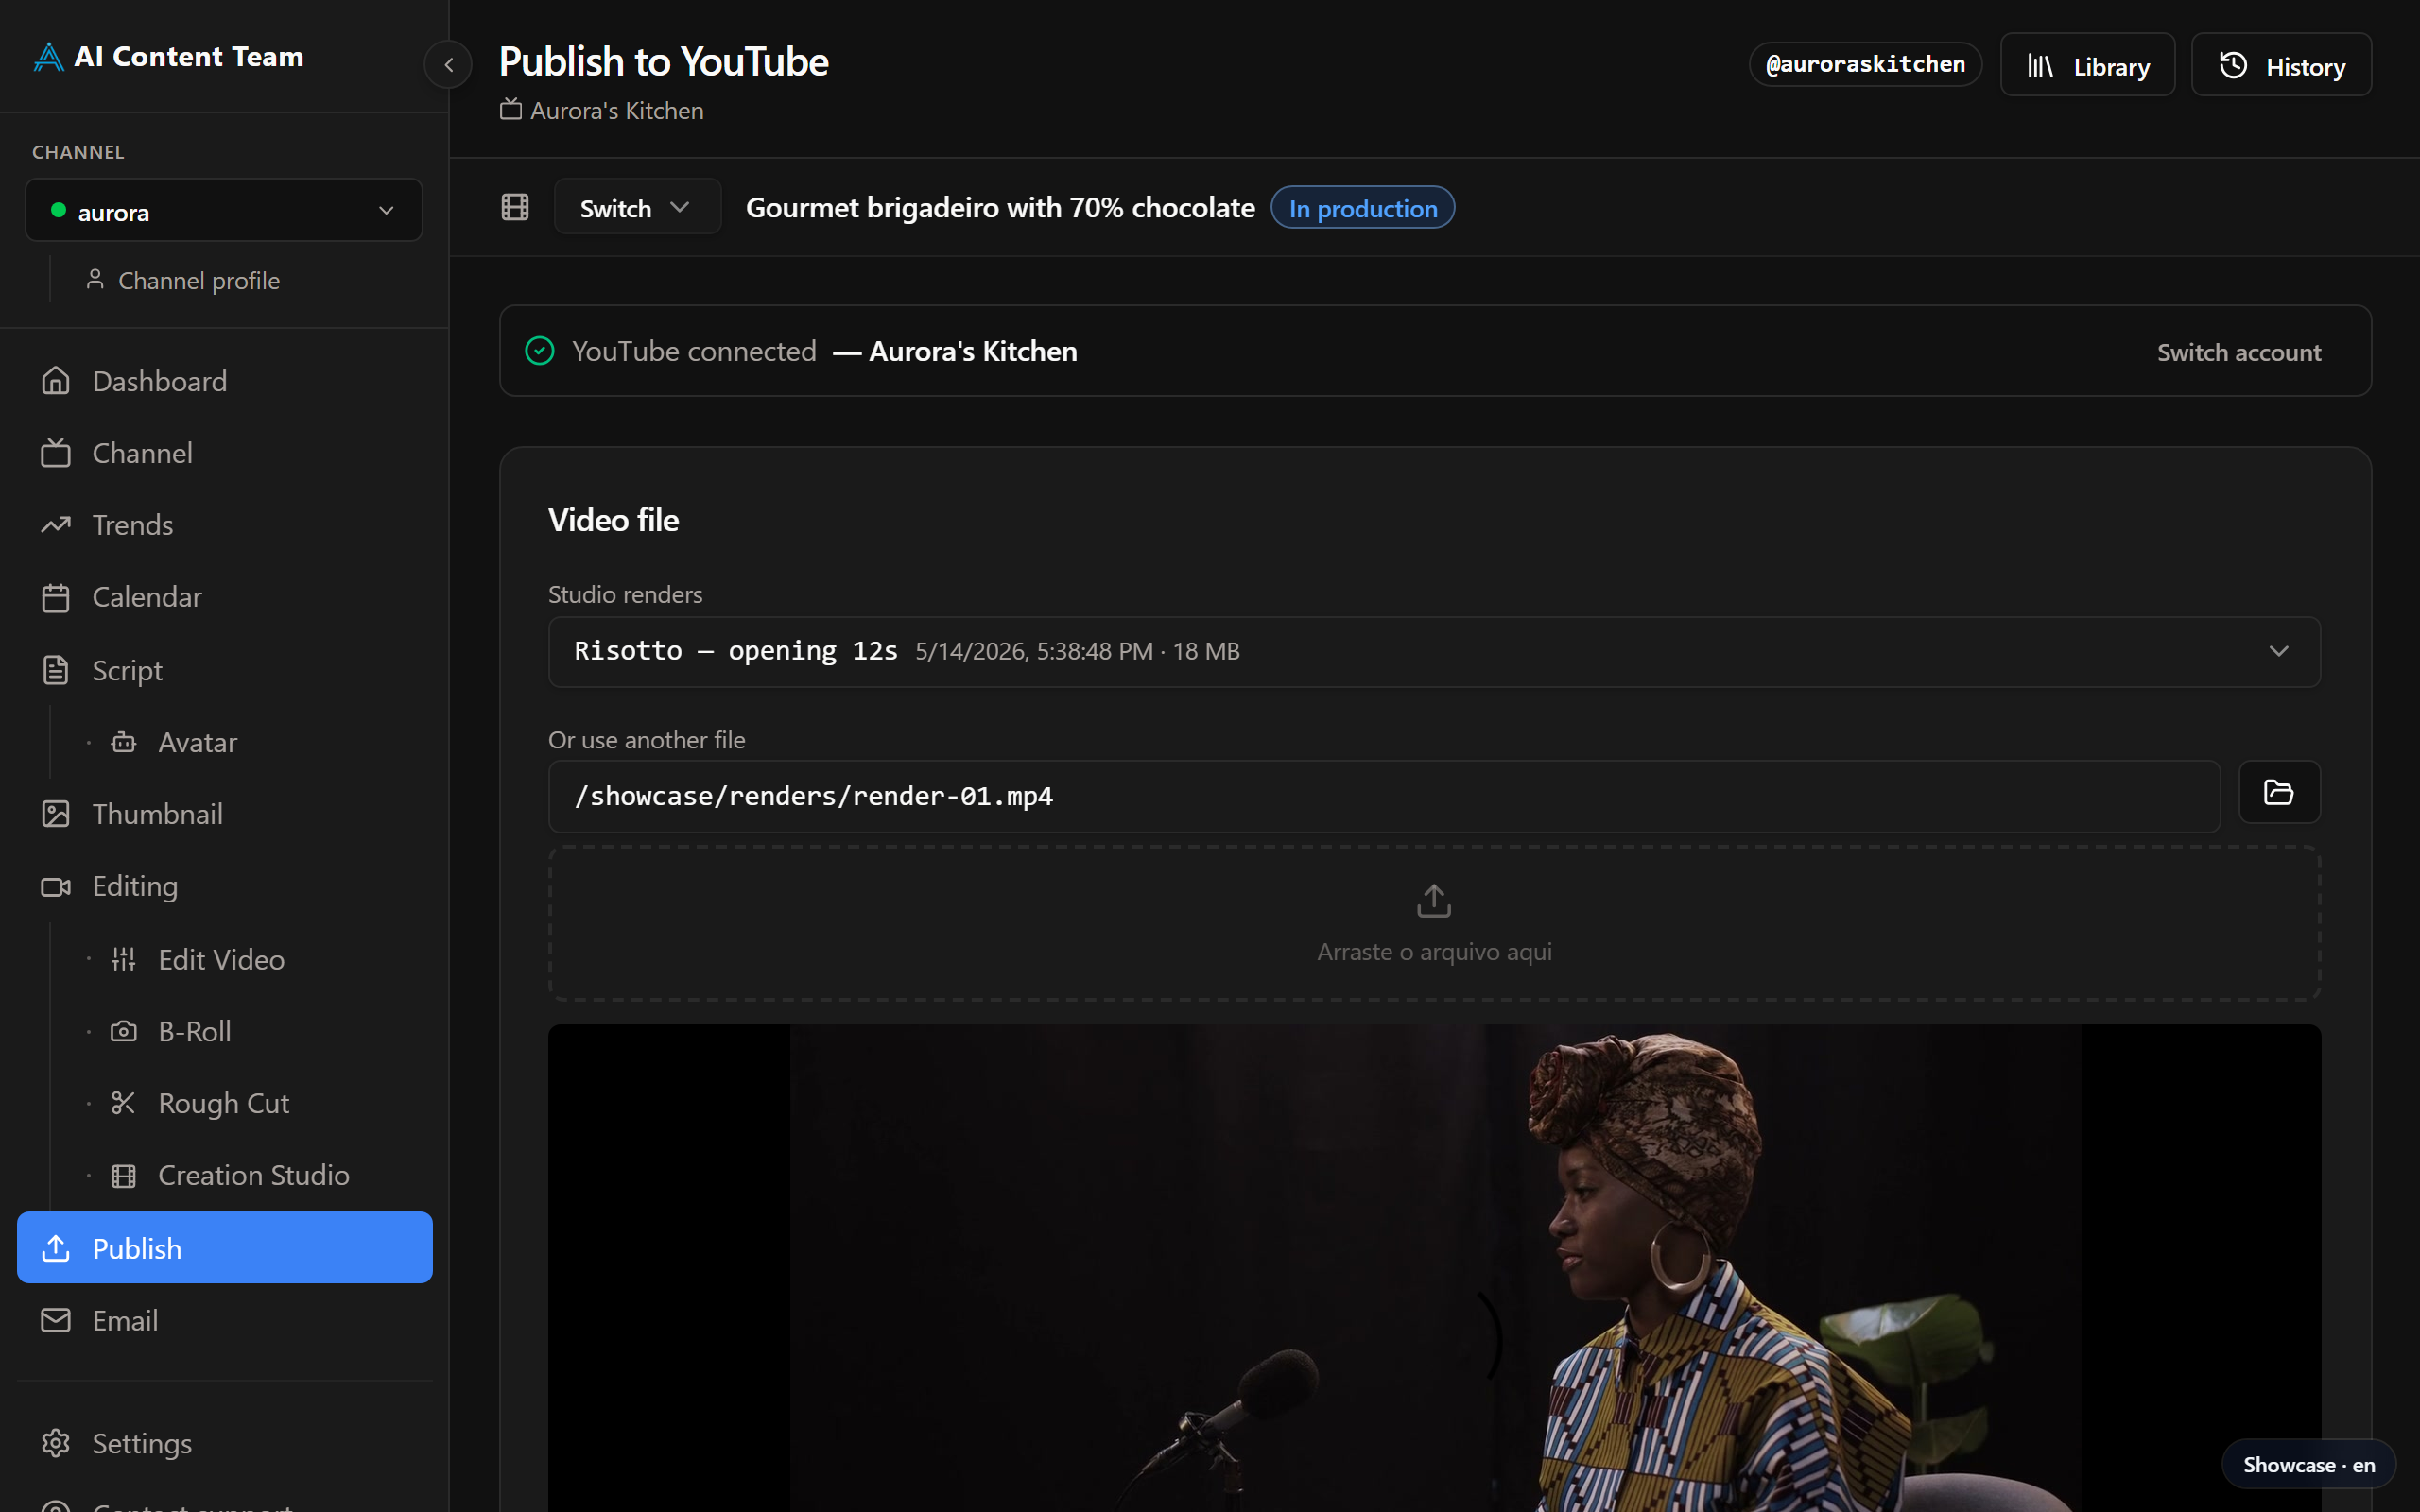Screen dimensions: 2420x1512
Task: Click the Dashboard home icon
Action: (x=56, y=381)
